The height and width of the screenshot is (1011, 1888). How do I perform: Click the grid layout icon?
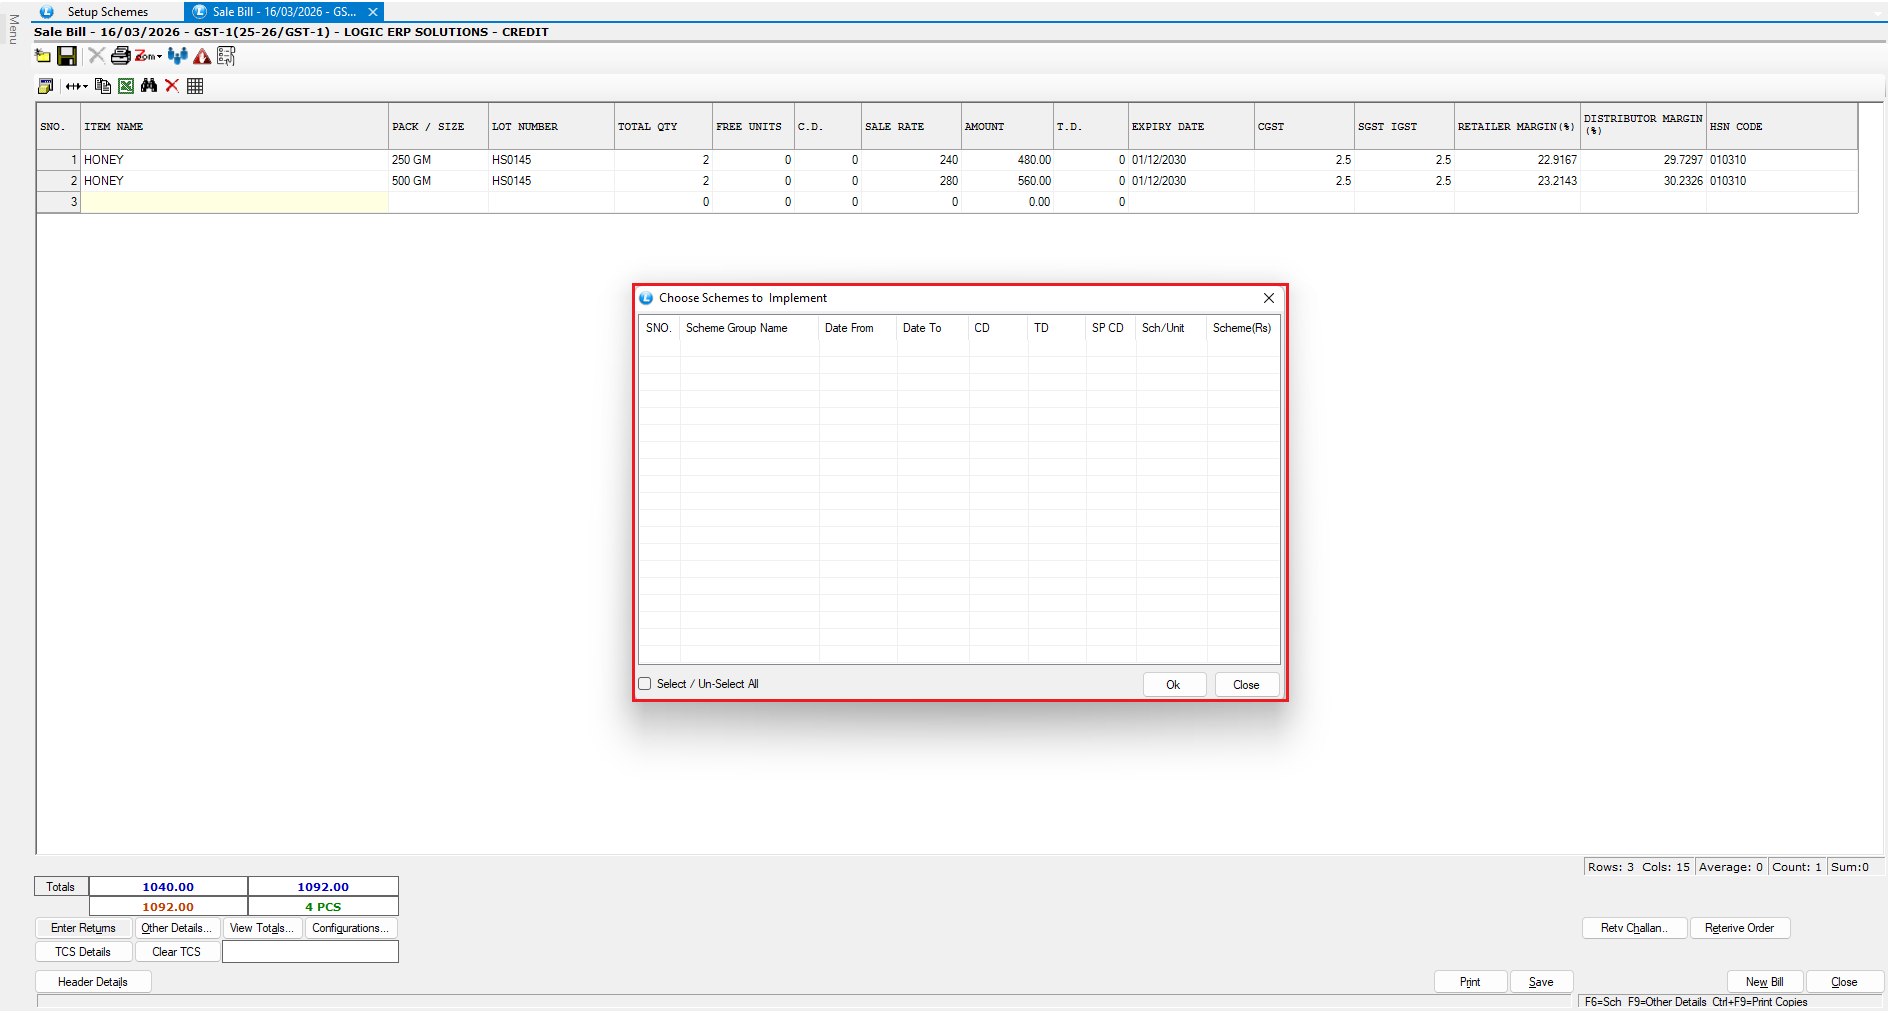195,86
